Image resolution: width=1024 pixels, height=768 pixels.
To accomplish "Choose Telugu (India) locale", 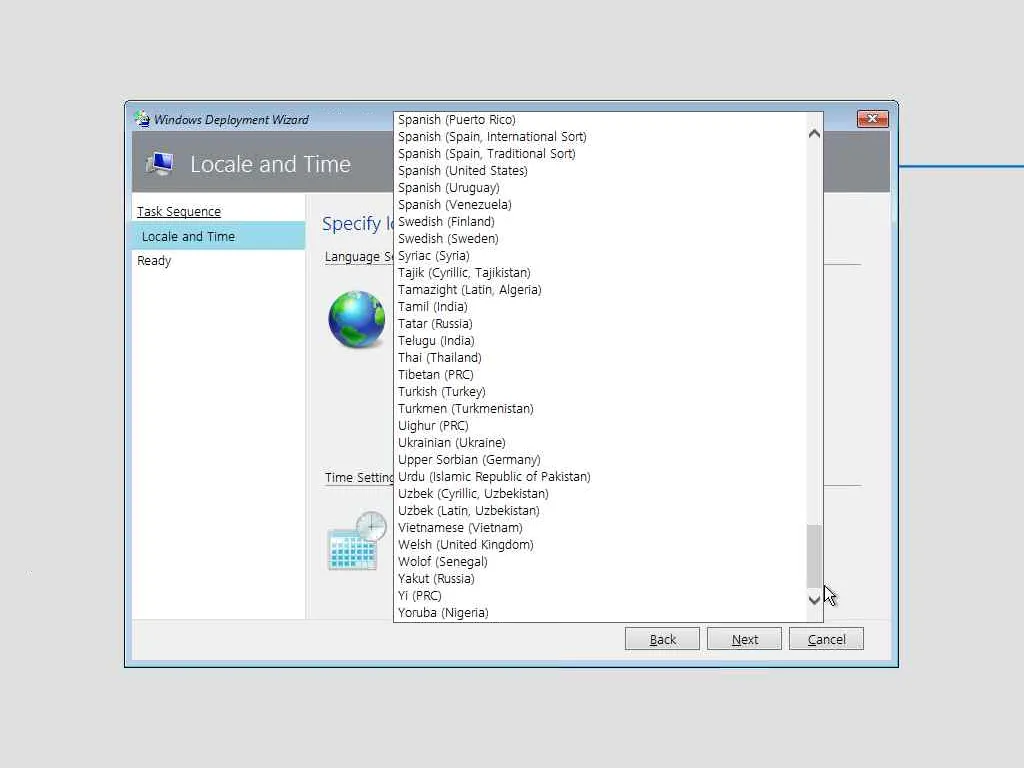I will tap(601, 340).
